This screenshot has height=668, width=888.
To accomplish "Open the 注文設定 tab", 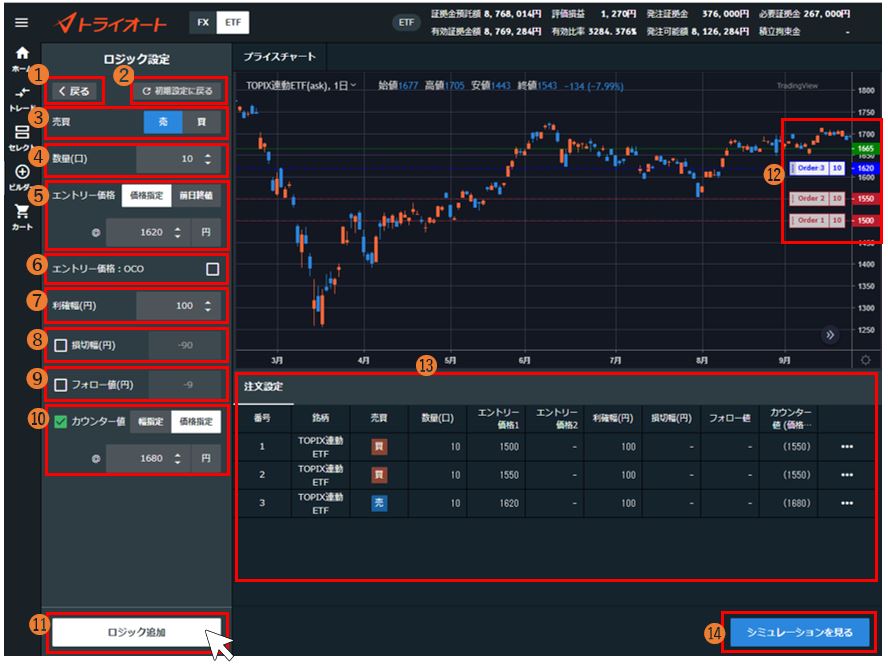I will tap(263, 387).
